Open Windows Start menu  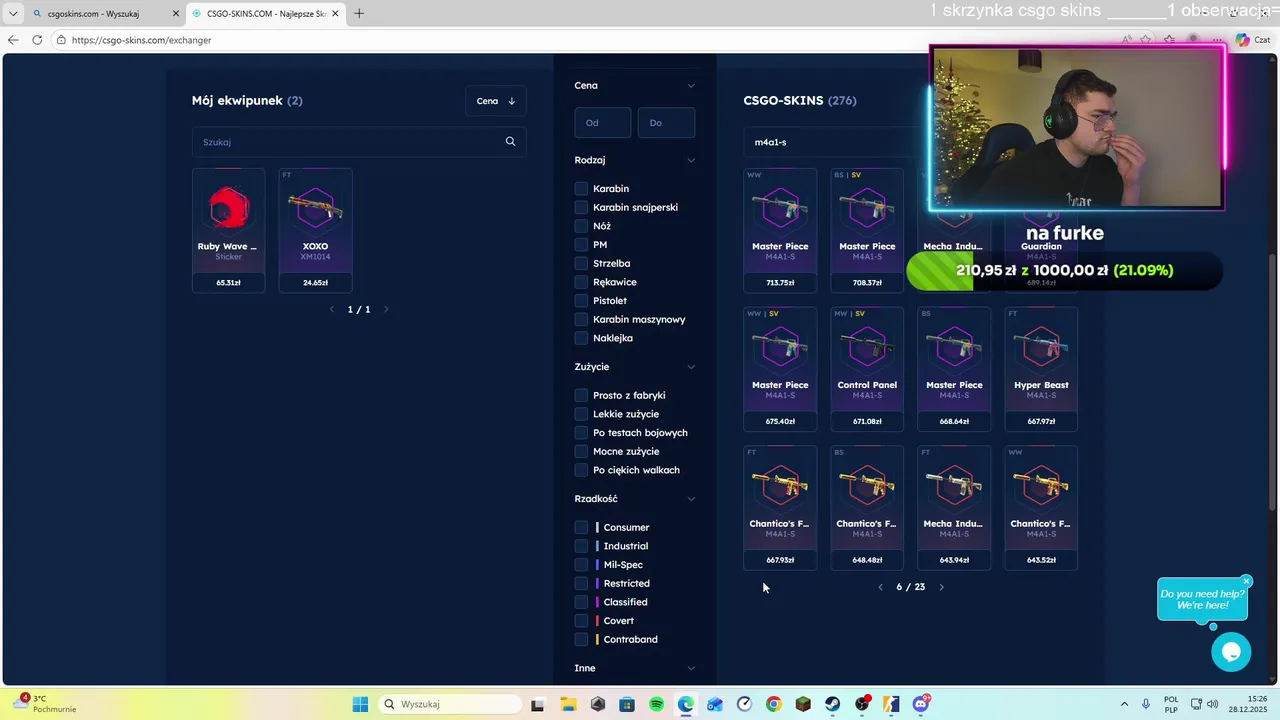coord(360,704)
